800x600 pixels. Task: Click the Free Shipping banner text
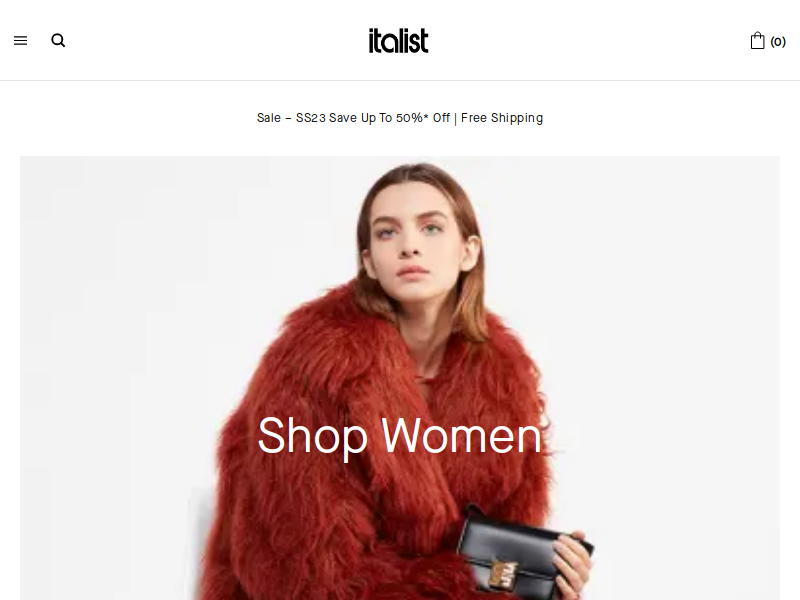[502, 118]
